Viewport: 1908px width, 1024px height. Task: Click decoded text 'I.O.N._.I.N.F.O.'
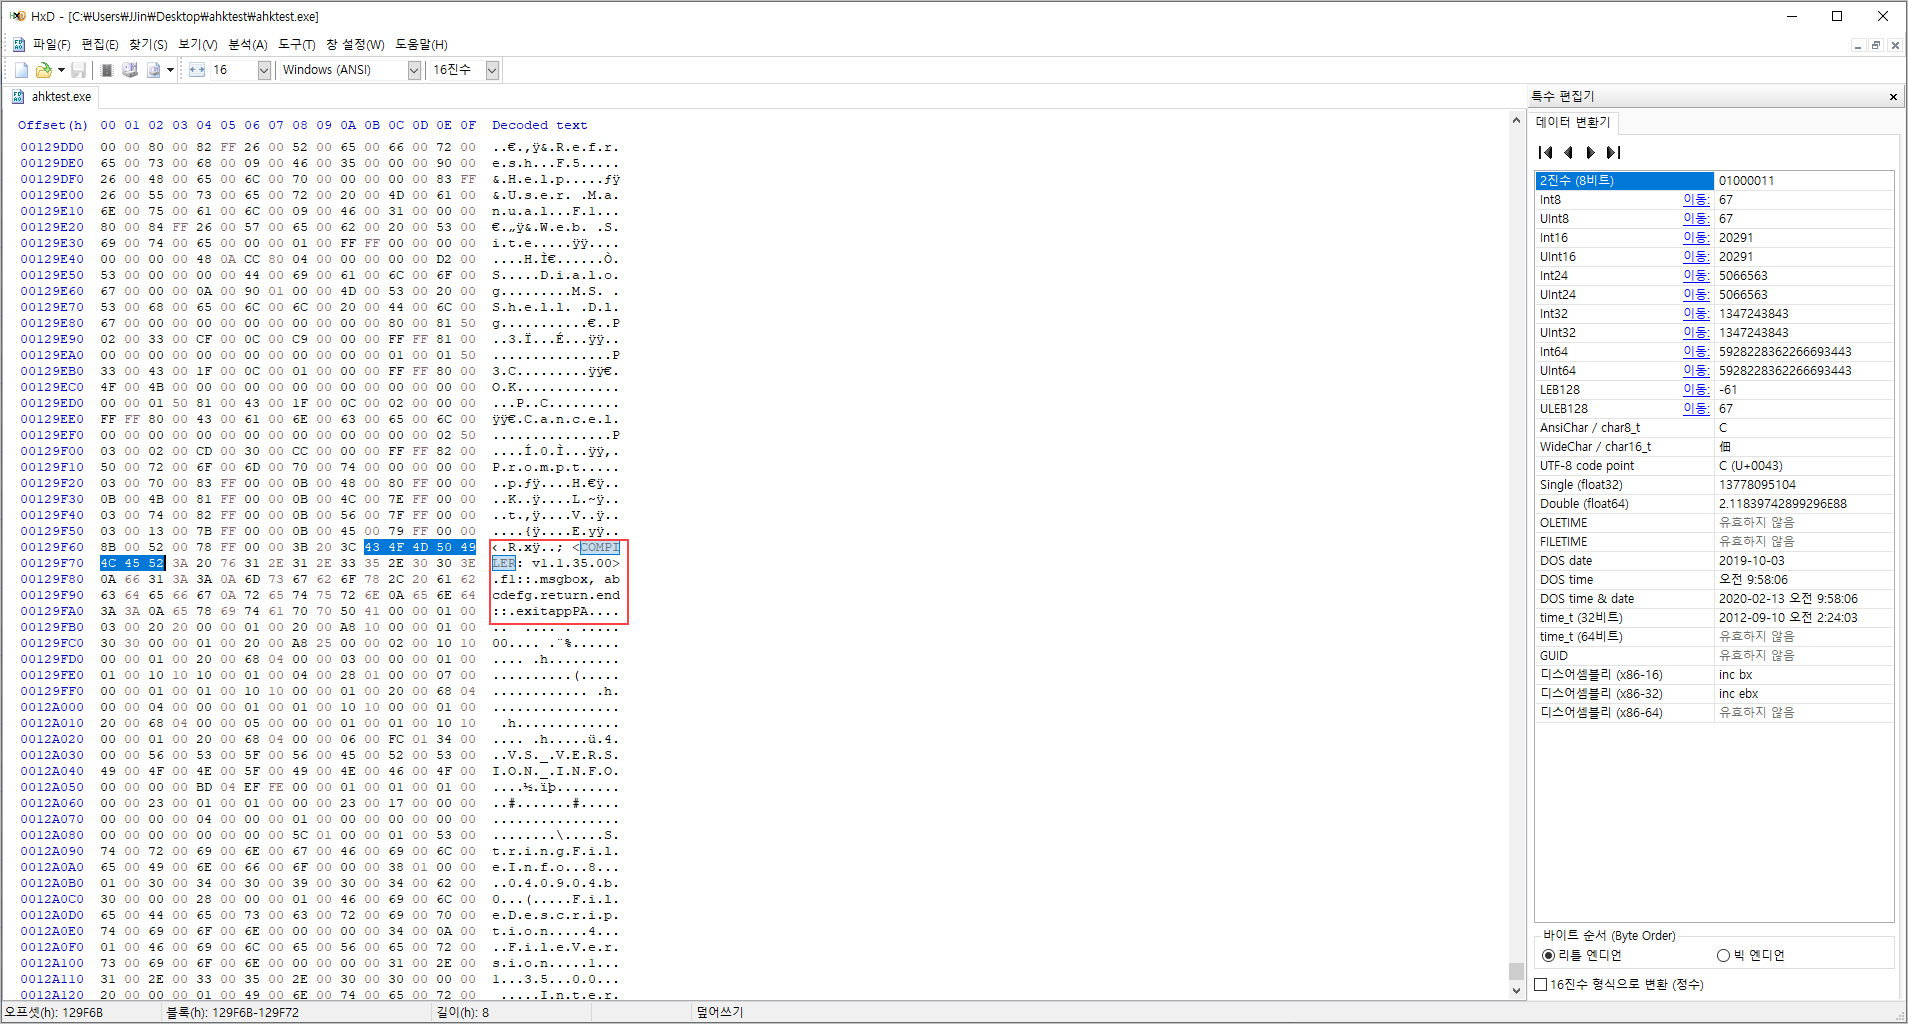(x=556, y=772)
